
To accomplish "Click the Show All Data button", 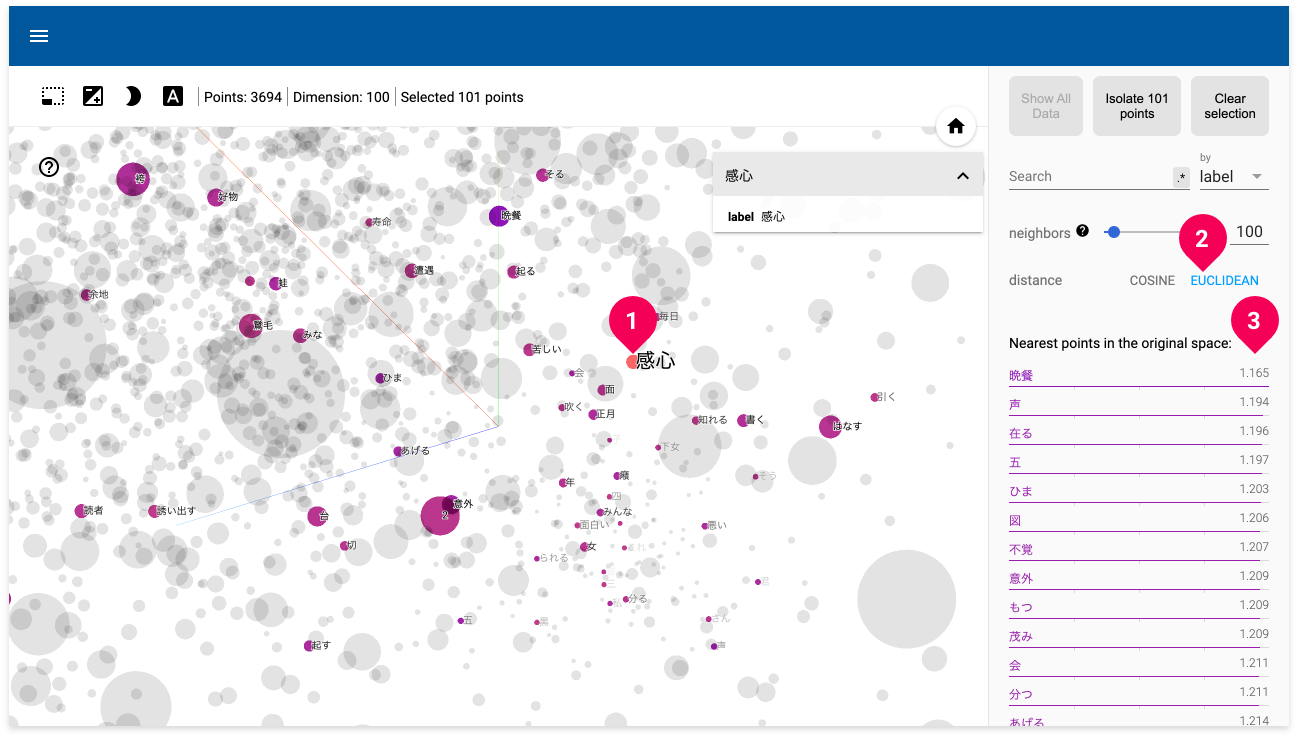I will coord(1046,106).
